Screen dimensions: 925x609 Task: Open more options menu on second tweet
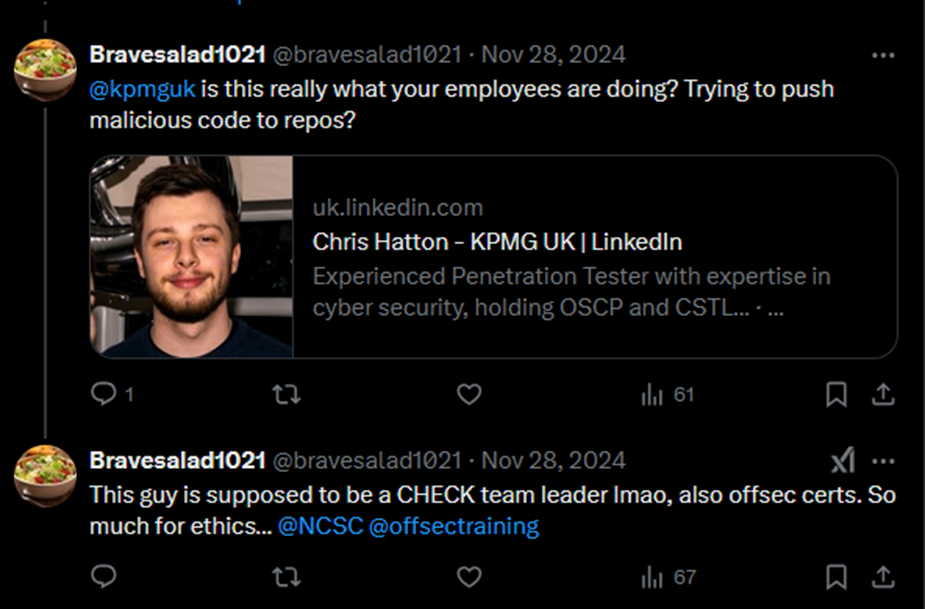883,459
